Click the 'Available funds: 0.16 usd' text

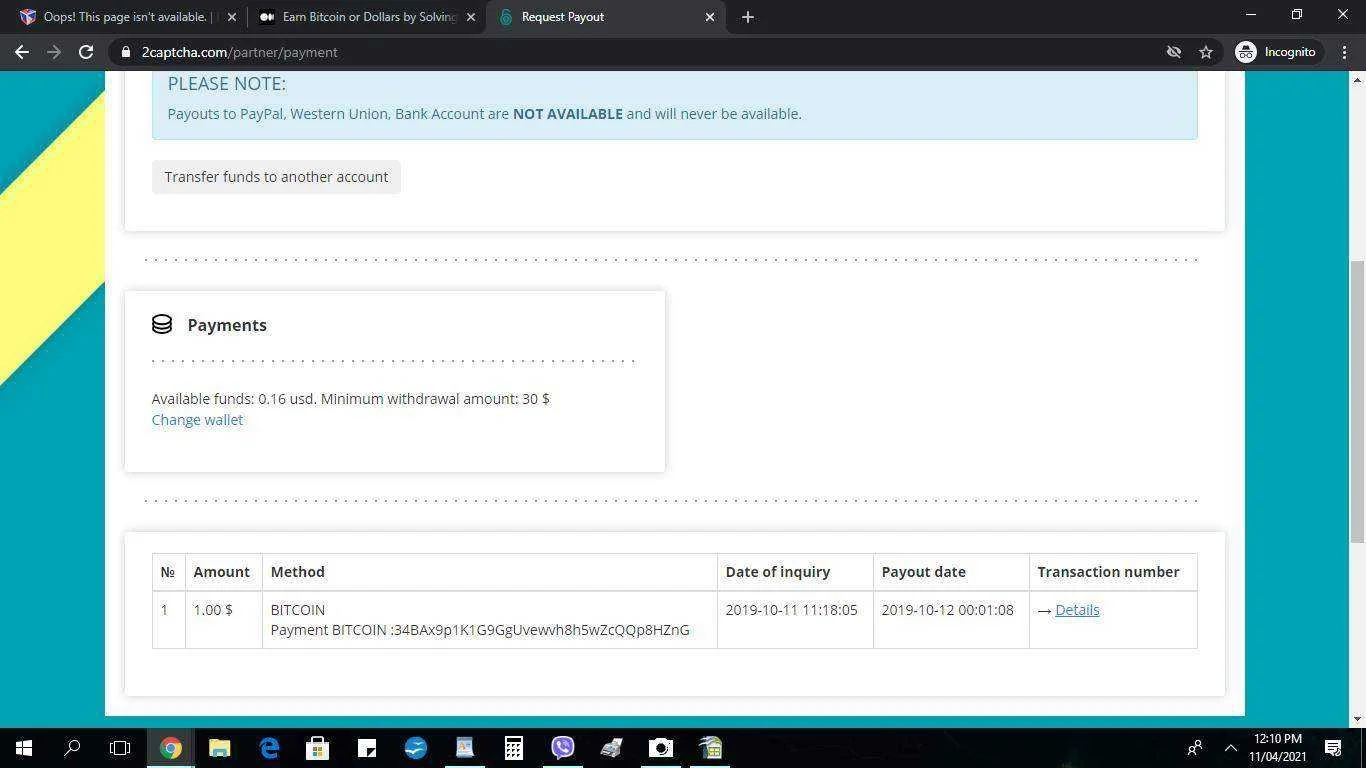pos(234,399)
